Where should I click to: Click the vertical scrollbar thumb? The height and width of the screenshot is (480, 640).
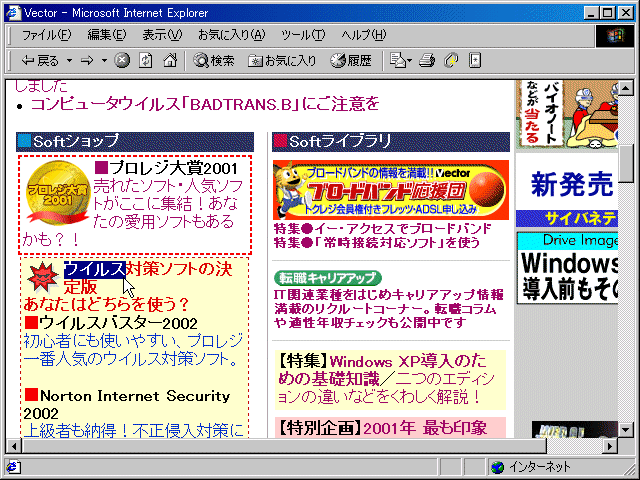click(x=626, y=164)
